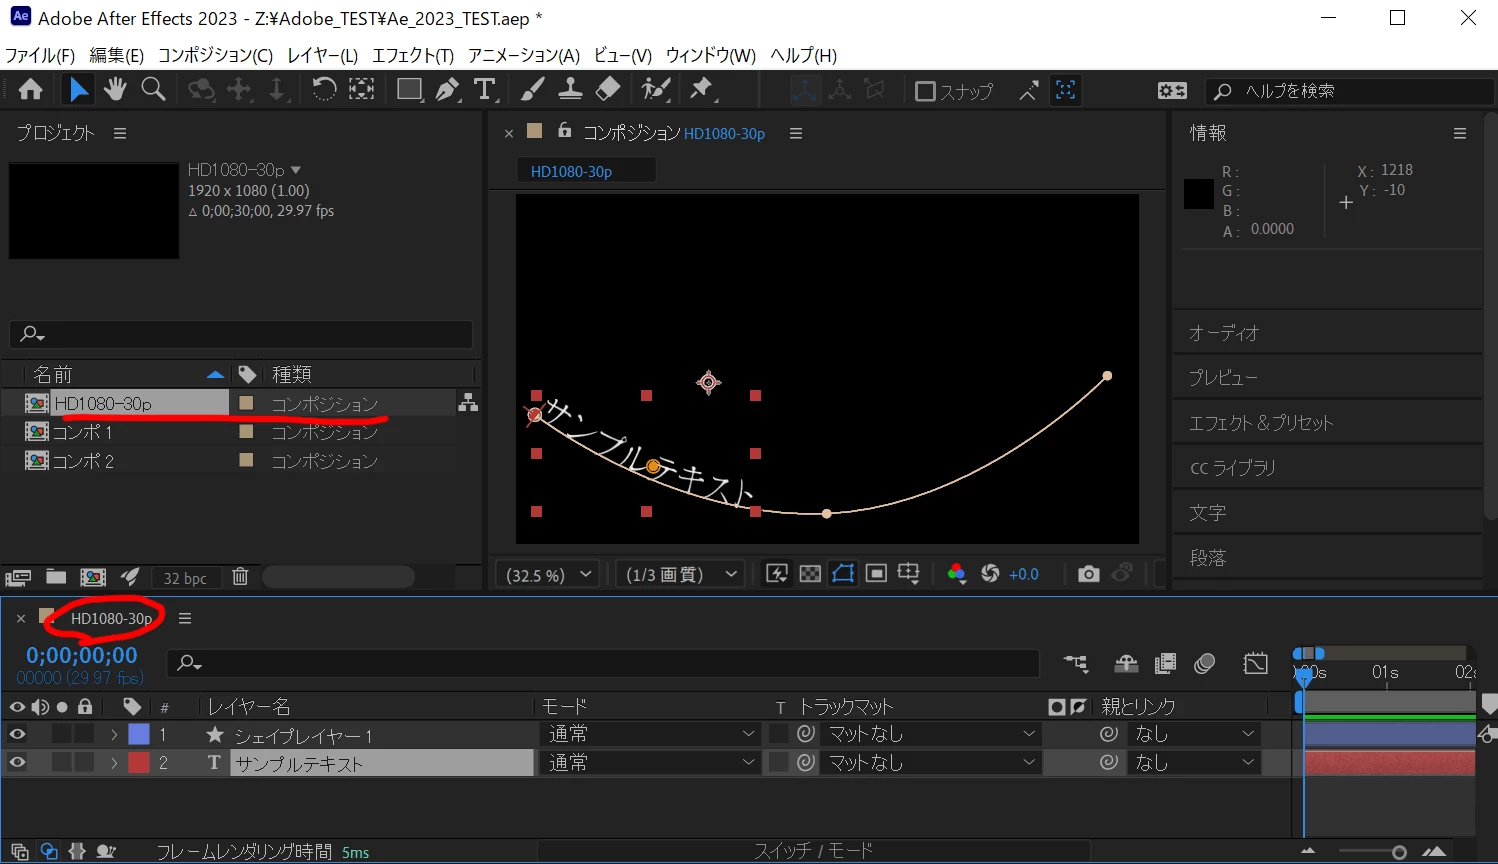Pick the Horizontal Type tool
The width and height of the screenshot is (1498, 864).
485,90
